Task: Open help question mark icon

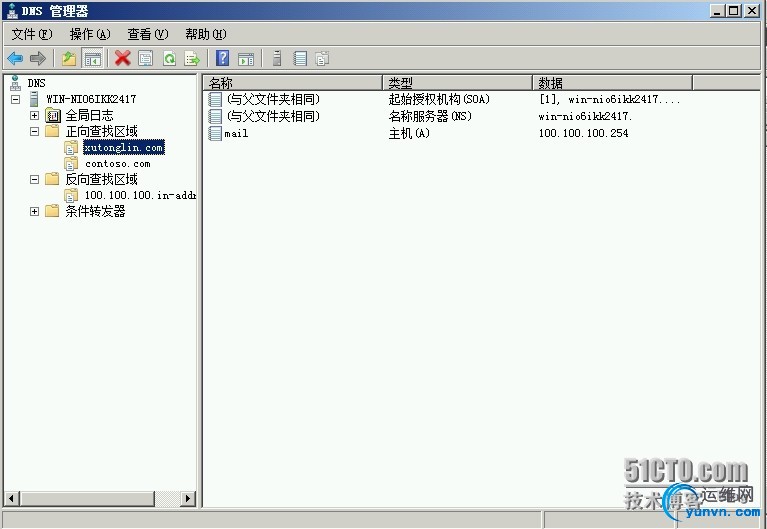Action: [223, 59]
